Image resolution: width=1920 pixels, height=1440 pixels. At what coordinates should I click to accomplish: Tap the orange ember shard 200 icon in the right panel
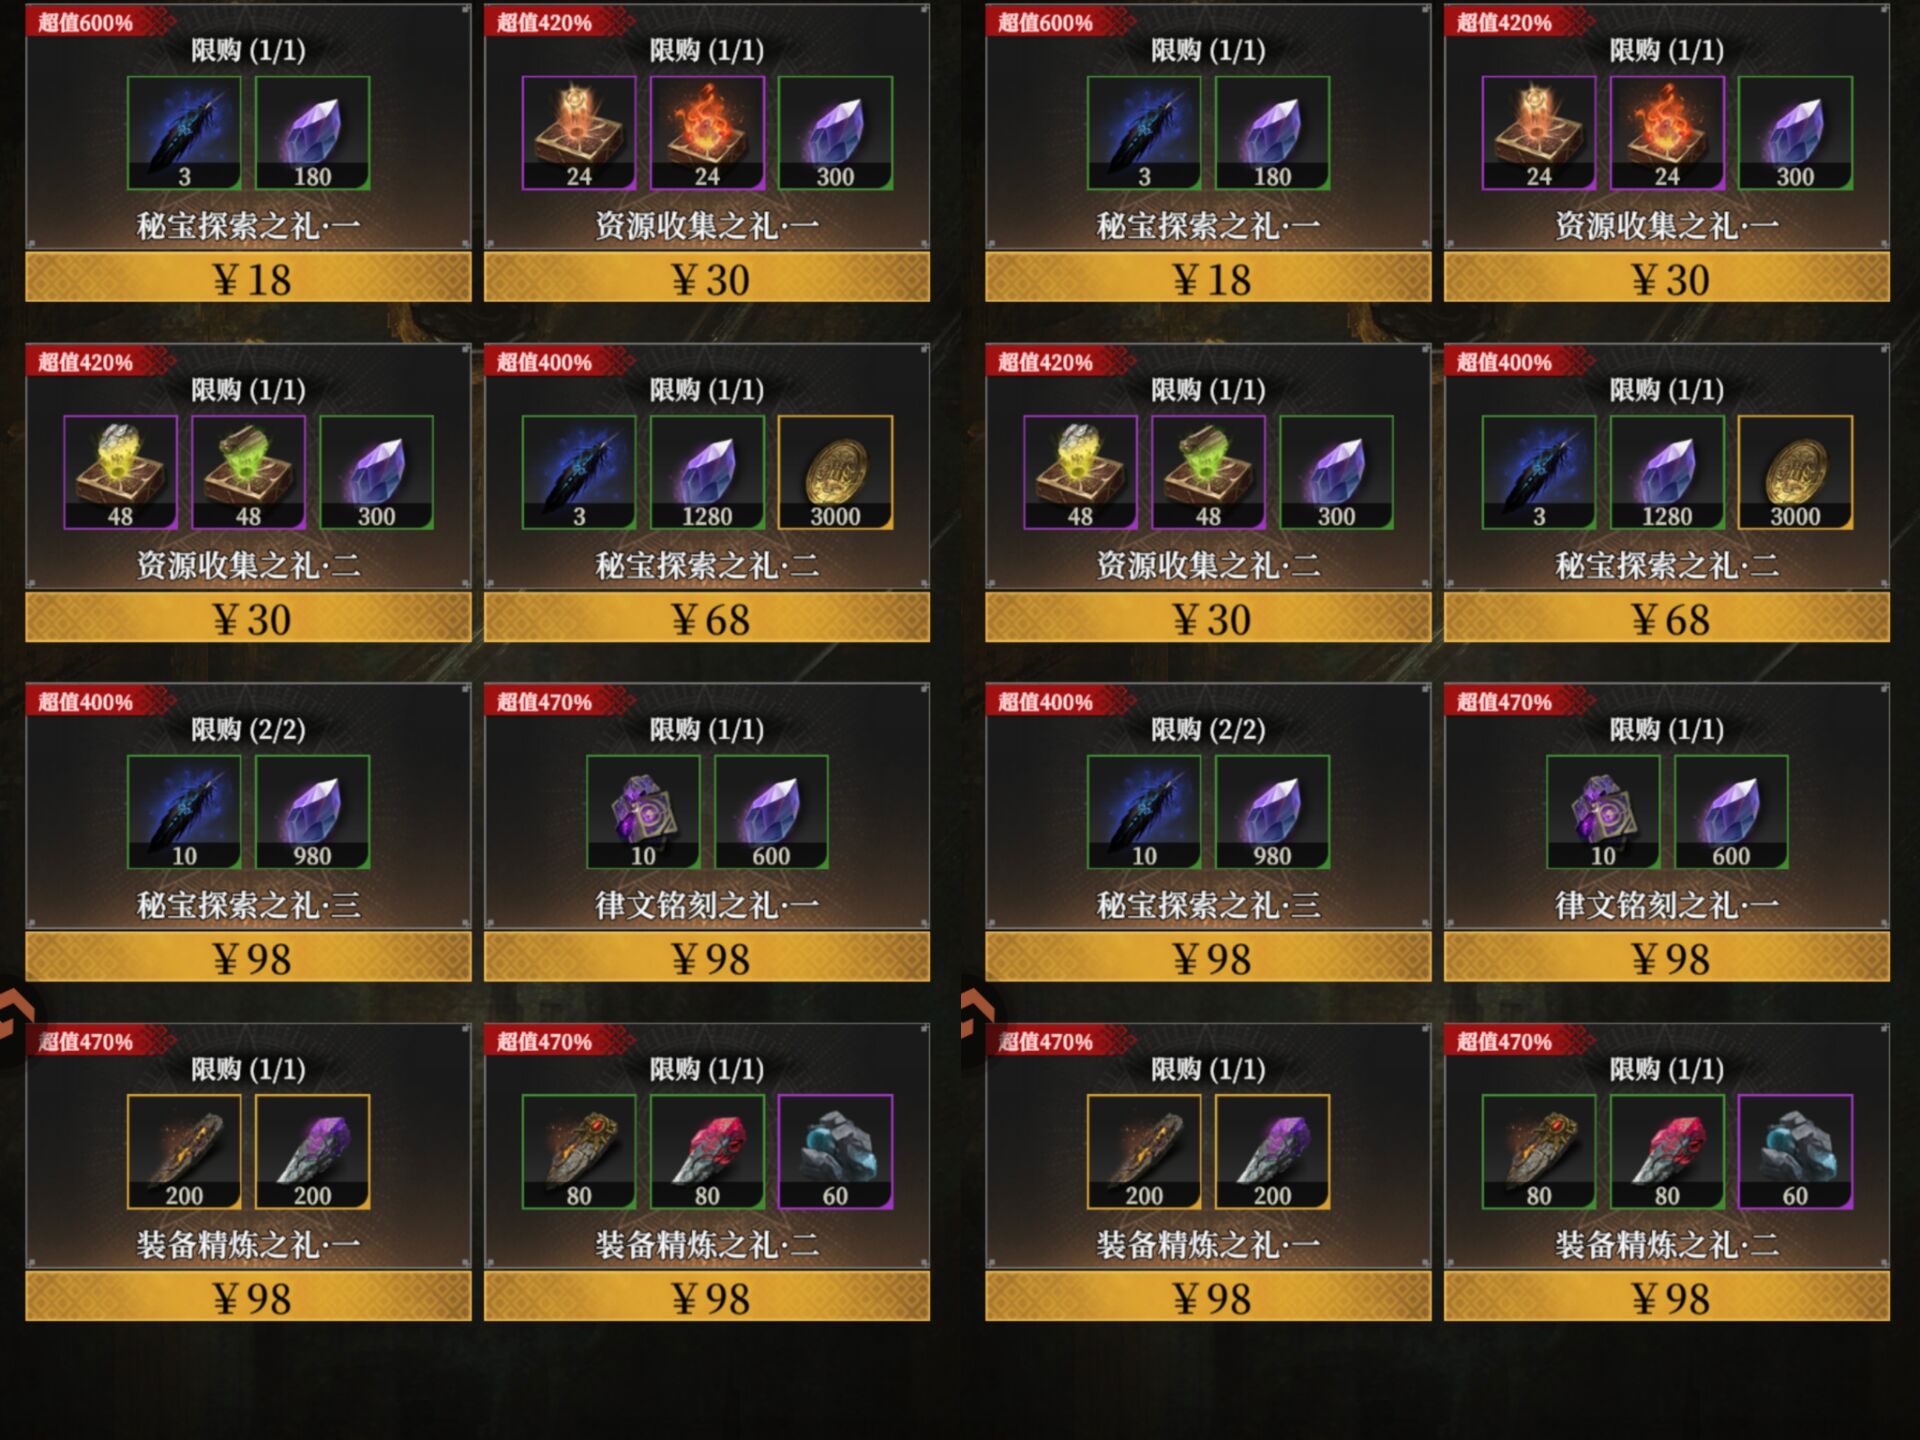pyautogui.click(x=1144, y=1152)
